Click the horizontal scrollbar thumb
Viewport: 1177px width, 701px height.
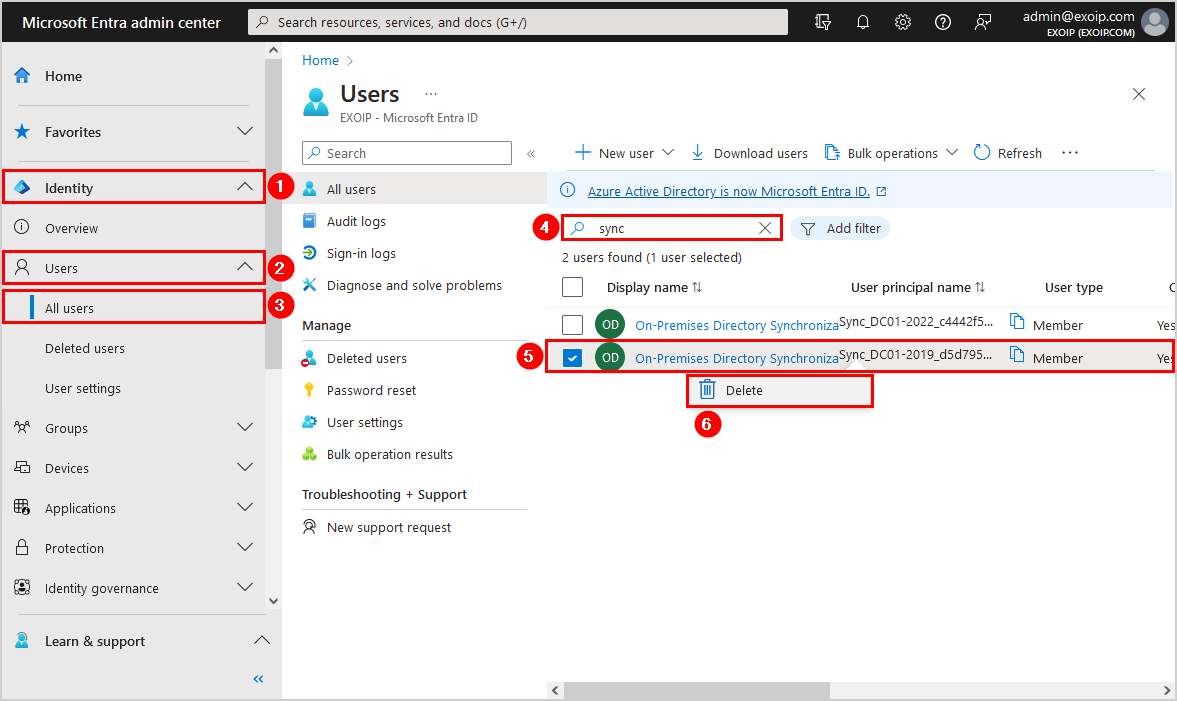pyautogui.click(x=697, y=690)
